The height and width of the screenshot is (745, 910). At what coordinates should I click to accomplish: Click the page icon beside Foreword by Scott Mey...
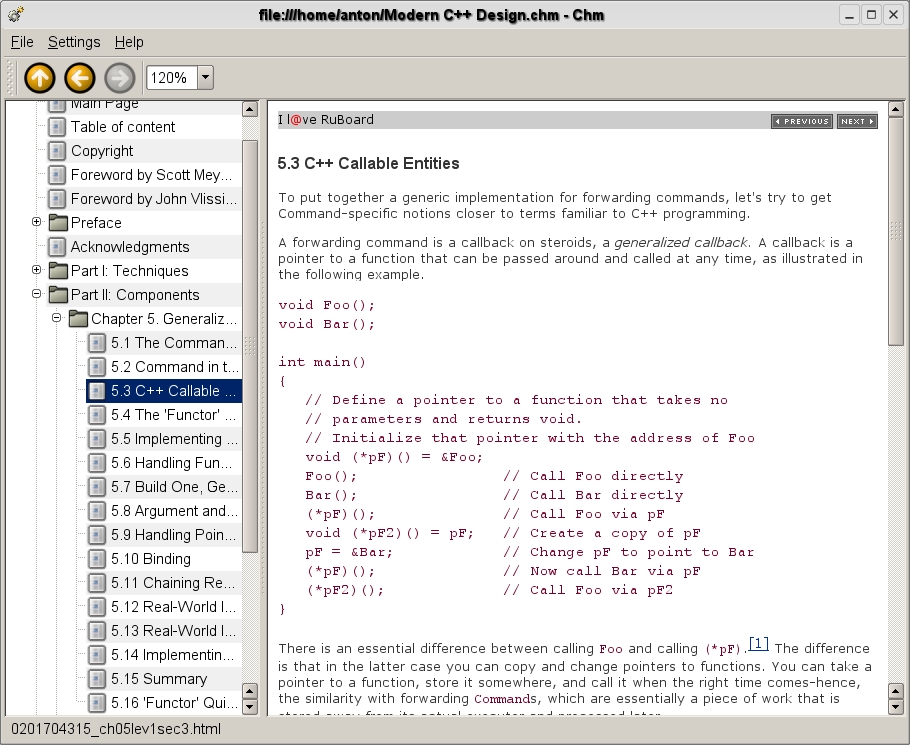pyautogui.click(x=57, y=175)
